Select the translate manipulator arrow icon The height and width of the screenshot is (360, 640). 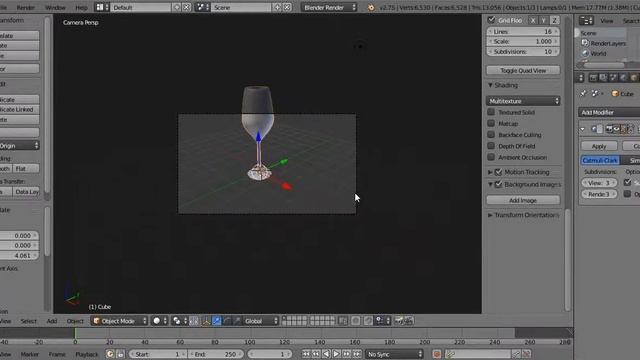(x=216, y=321)
